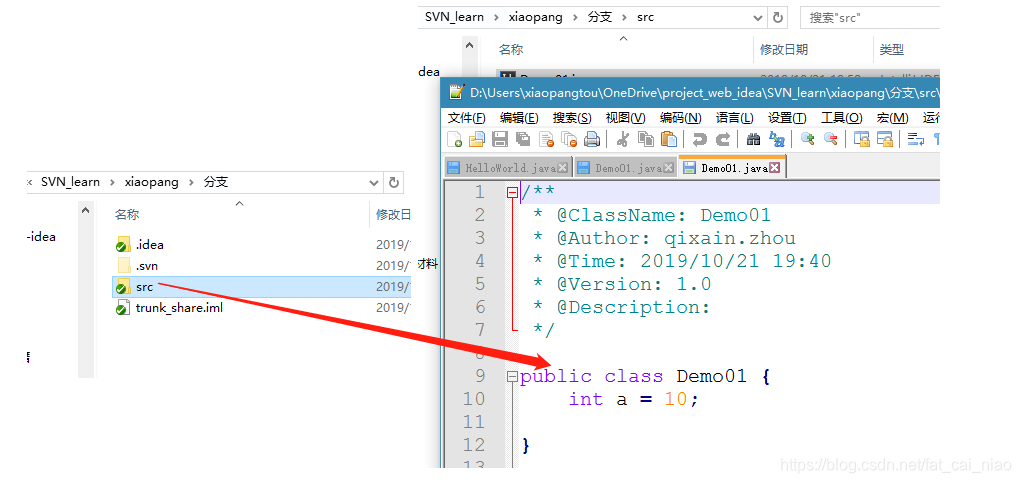Click the Find binoculars toolbar icon
The width and height of the screenshot is (1021, 483).
tap(753, 139)
